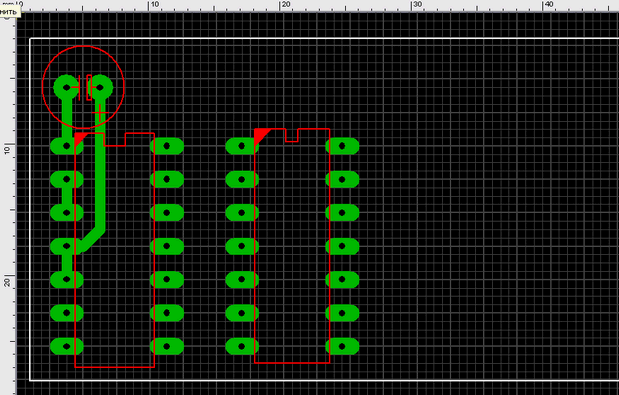Click the red pin-1 triangle on left chip

(x=80, y=139)
